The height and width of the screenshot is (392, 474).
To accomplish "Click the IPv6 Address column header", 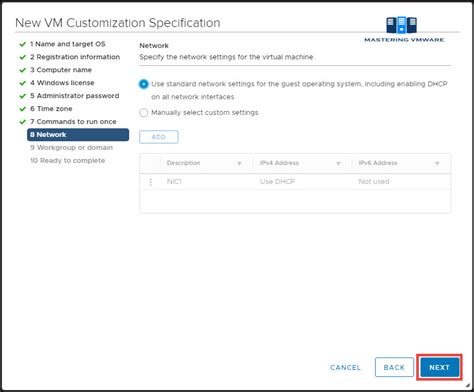I will [x=378, y=163].
